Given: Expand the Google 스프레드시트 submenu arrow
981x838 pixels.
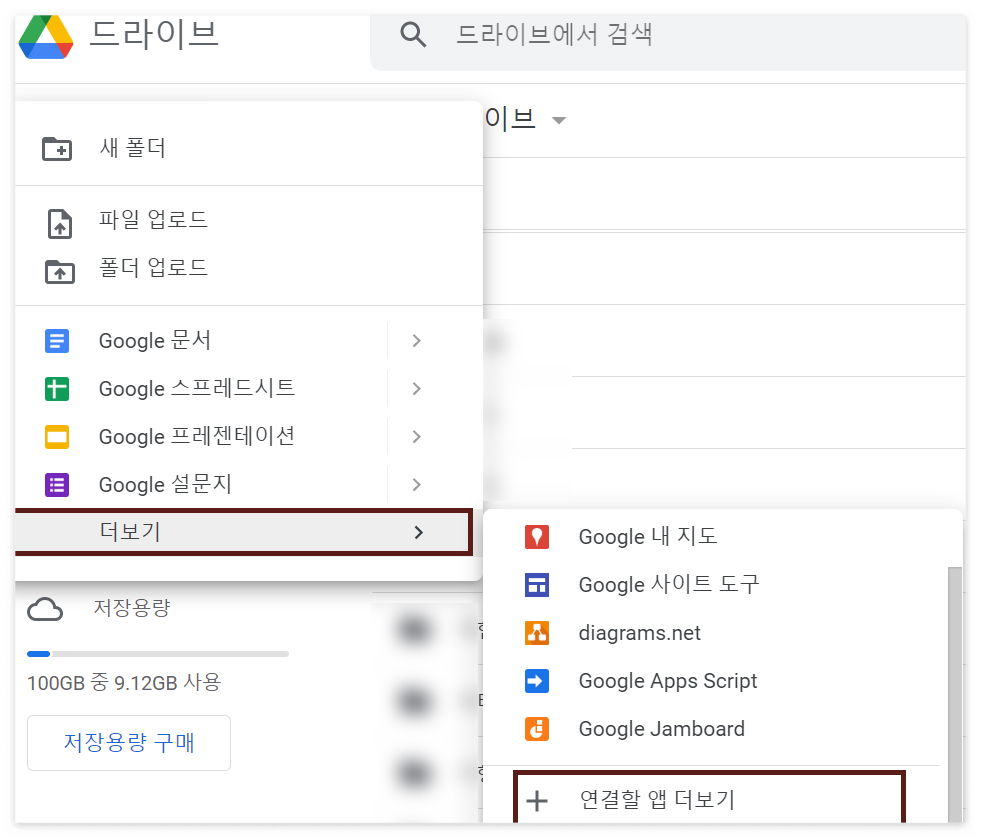Looking at the screenshot, I should 417,389.
